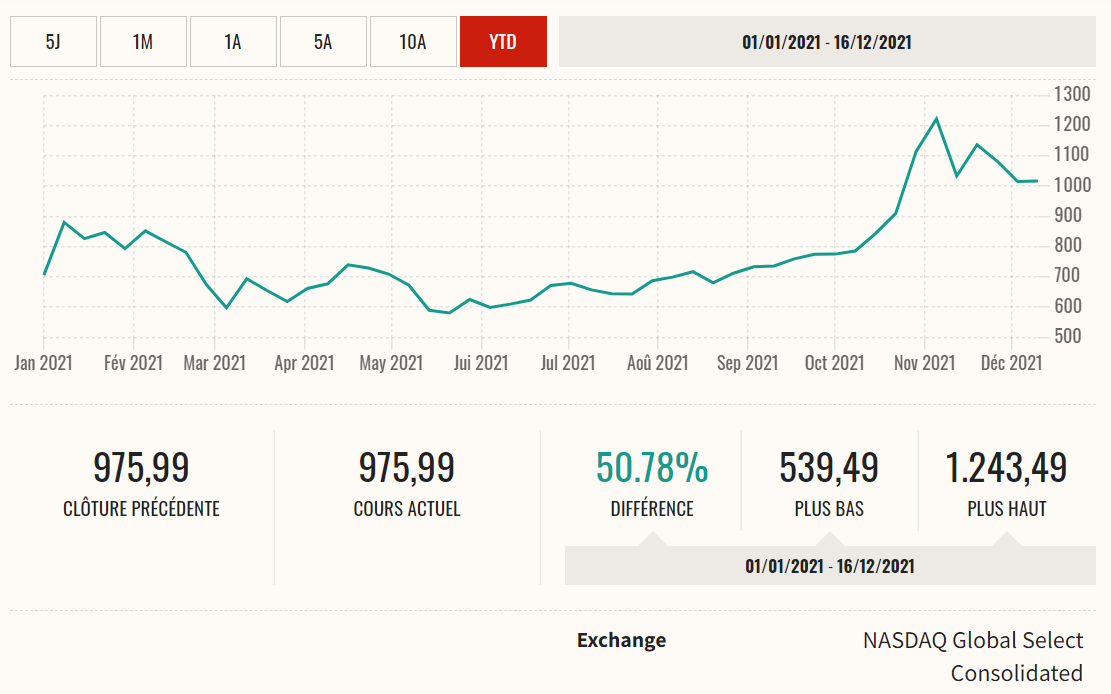Click the Plus Haut value 1.243,49
1111x694 pixels.
[x=1006, y=468]
